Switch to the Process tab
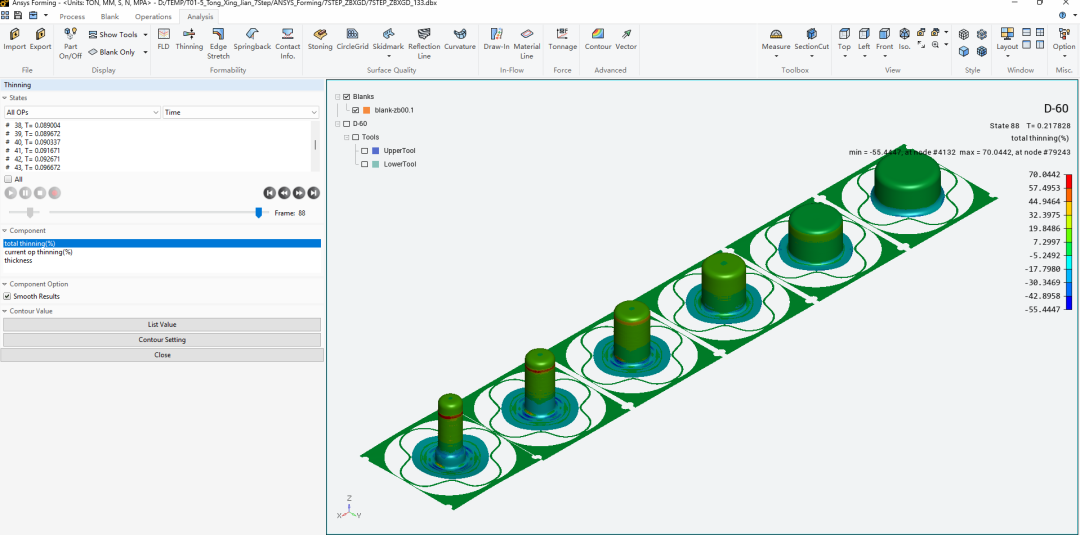This screenshot has width=1080, height=535. pos(72,17)
